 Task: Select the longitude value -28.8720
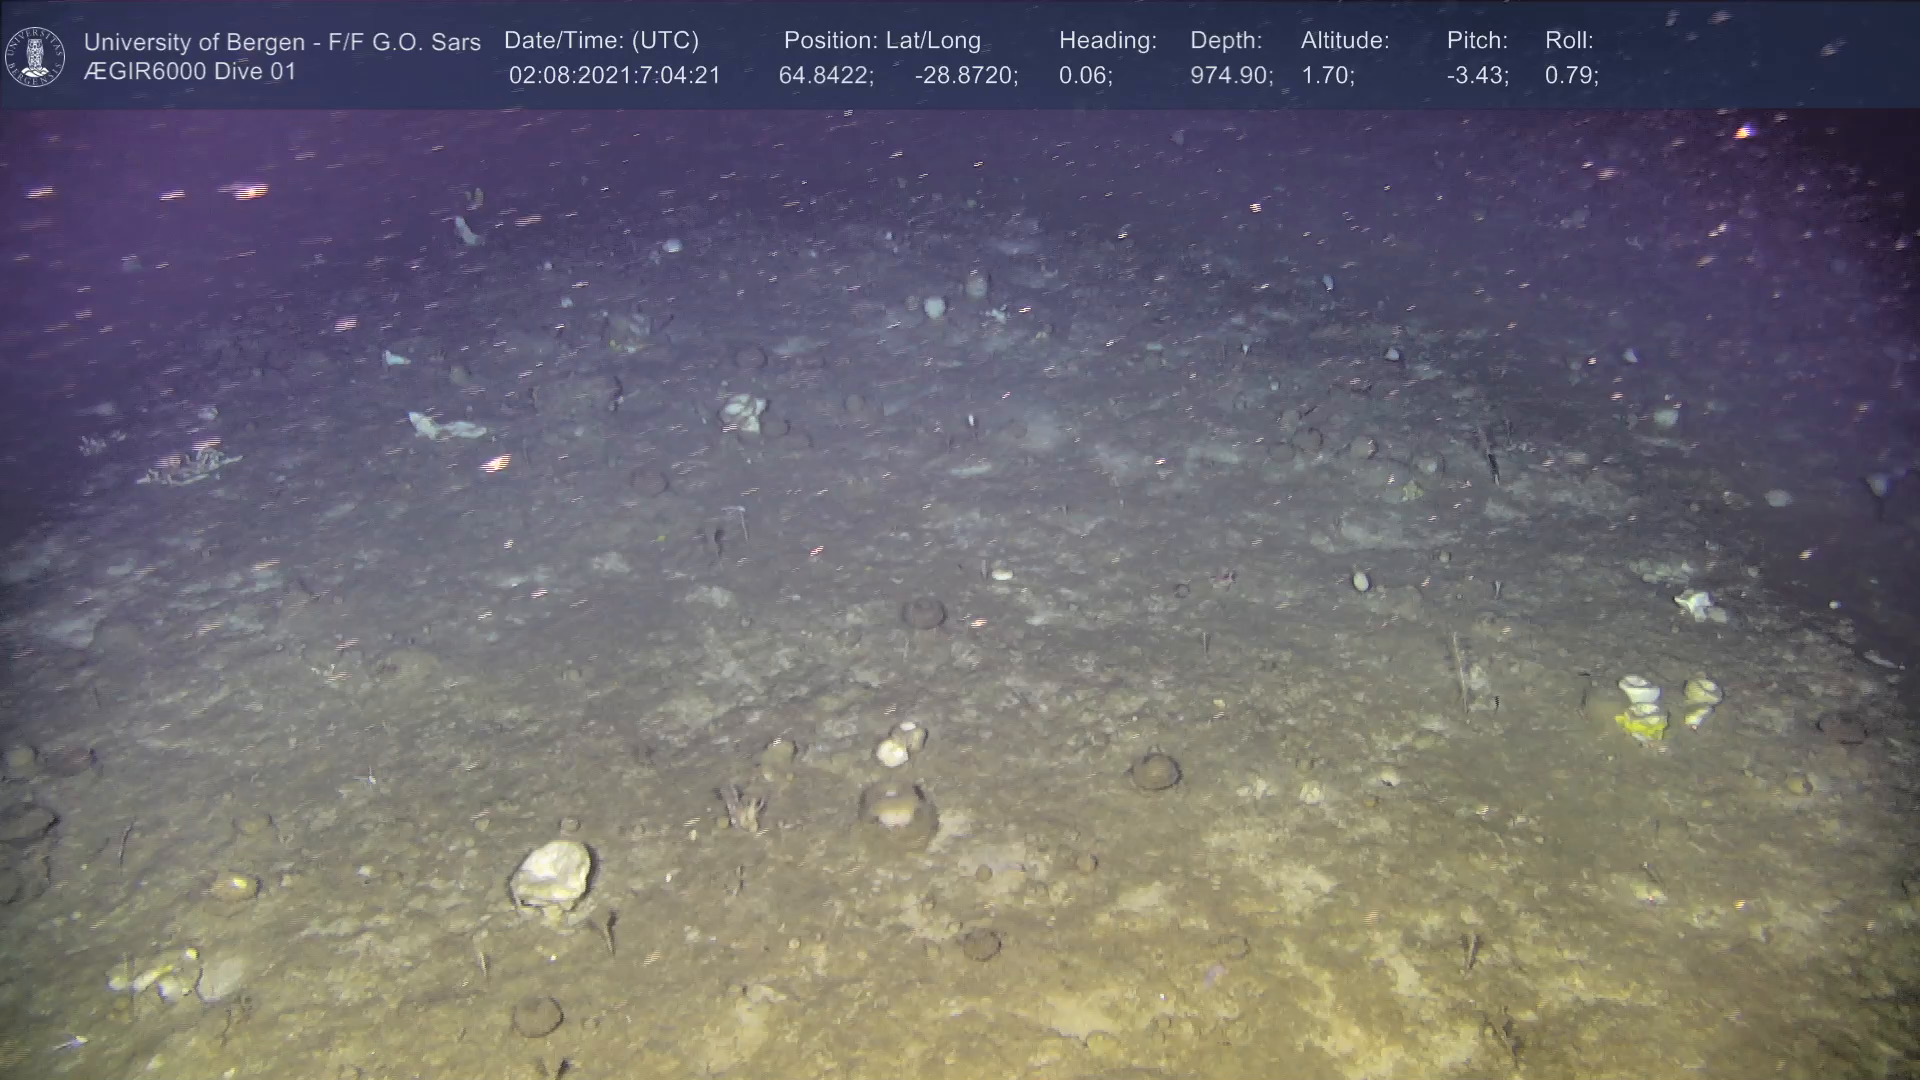[x=965, y=76]
